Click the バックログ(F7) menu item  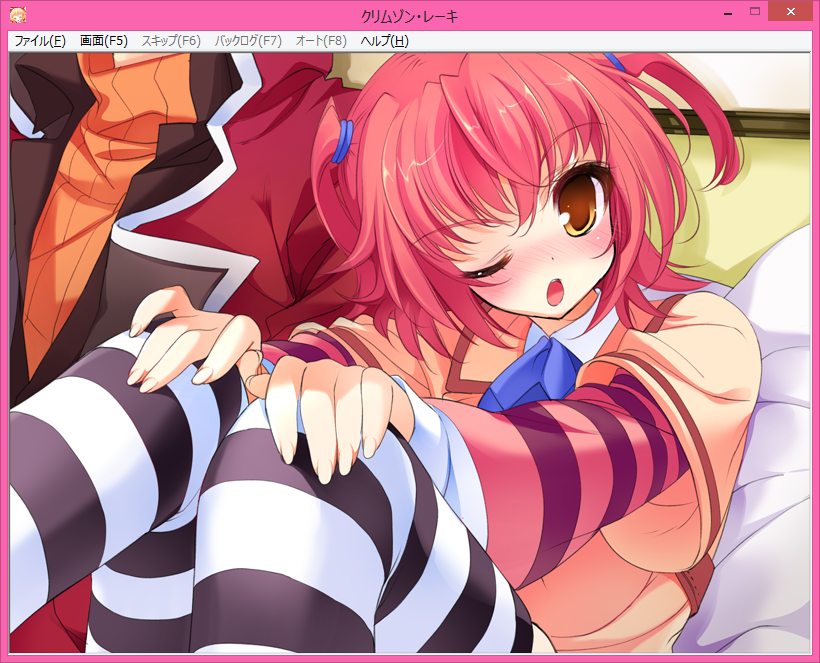pyautogui.click(x=248, y=41)
